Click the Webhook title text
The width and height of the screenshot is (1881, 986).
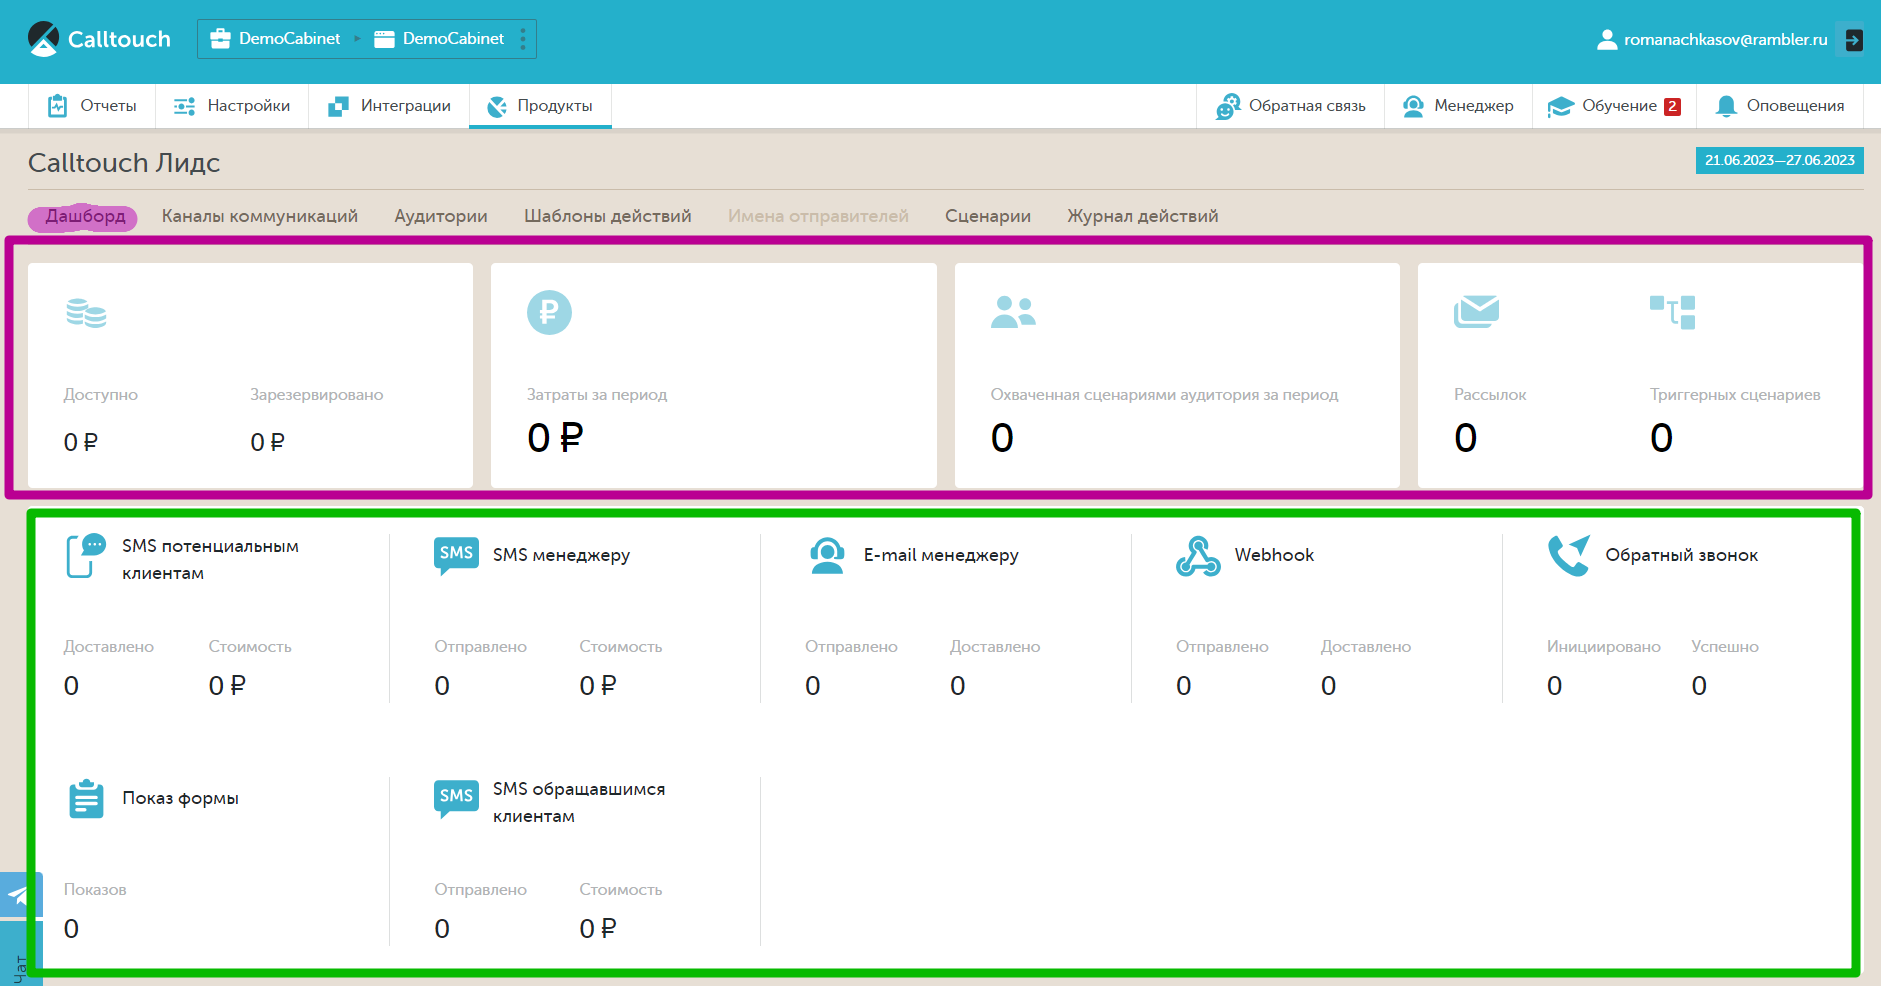point(1274,555)
